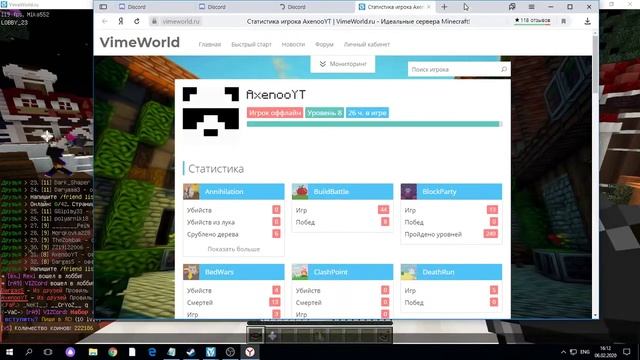
Task: Bookmark the page with the bookmark icon
Action: (x=564, y=21)
